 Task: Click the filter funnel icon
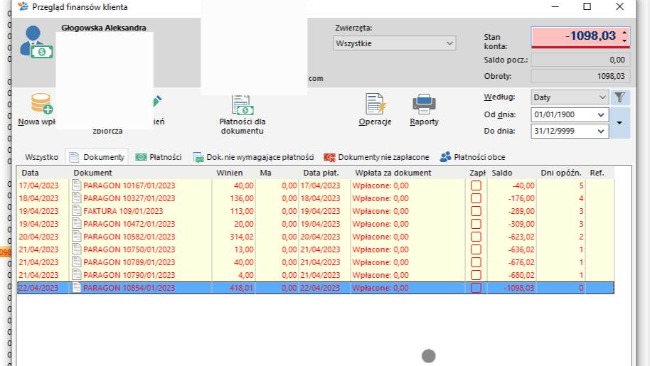click(619, 97)
